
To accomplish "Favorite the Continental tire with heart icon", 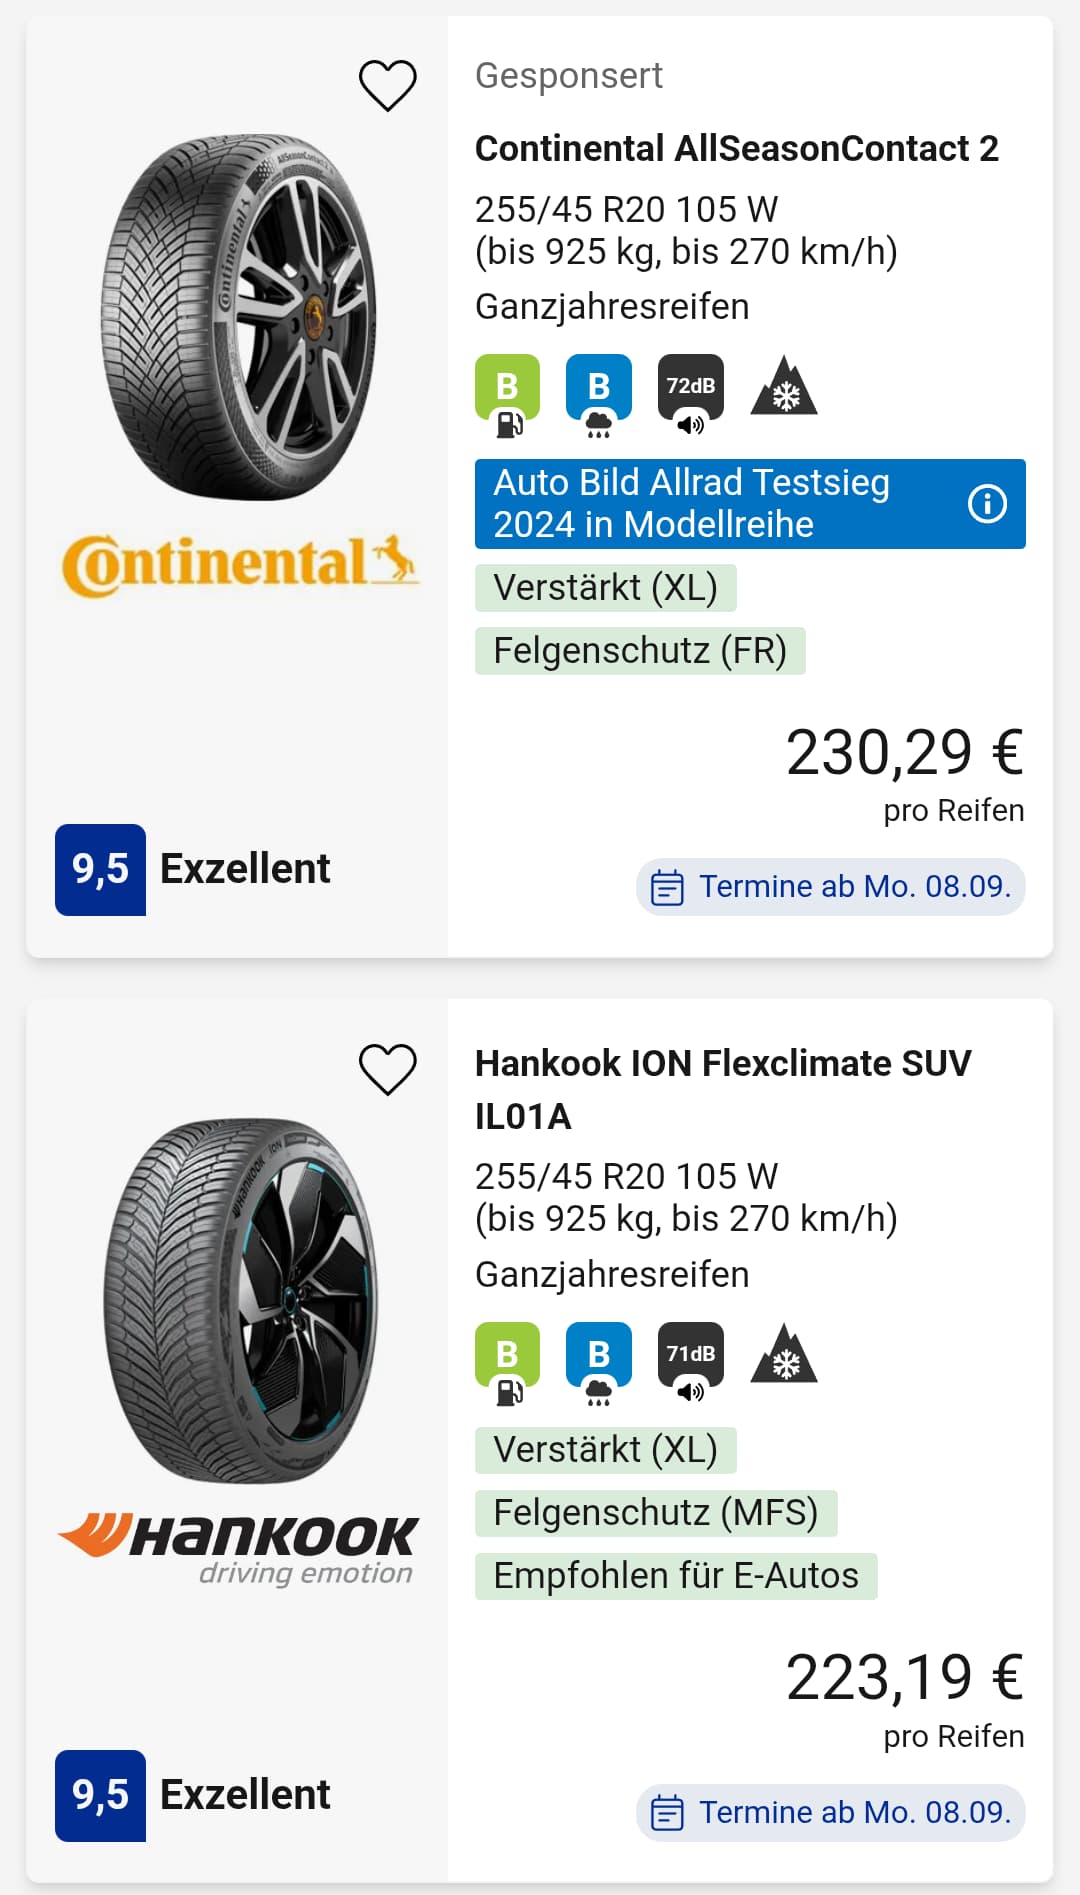I will point(388,85).
